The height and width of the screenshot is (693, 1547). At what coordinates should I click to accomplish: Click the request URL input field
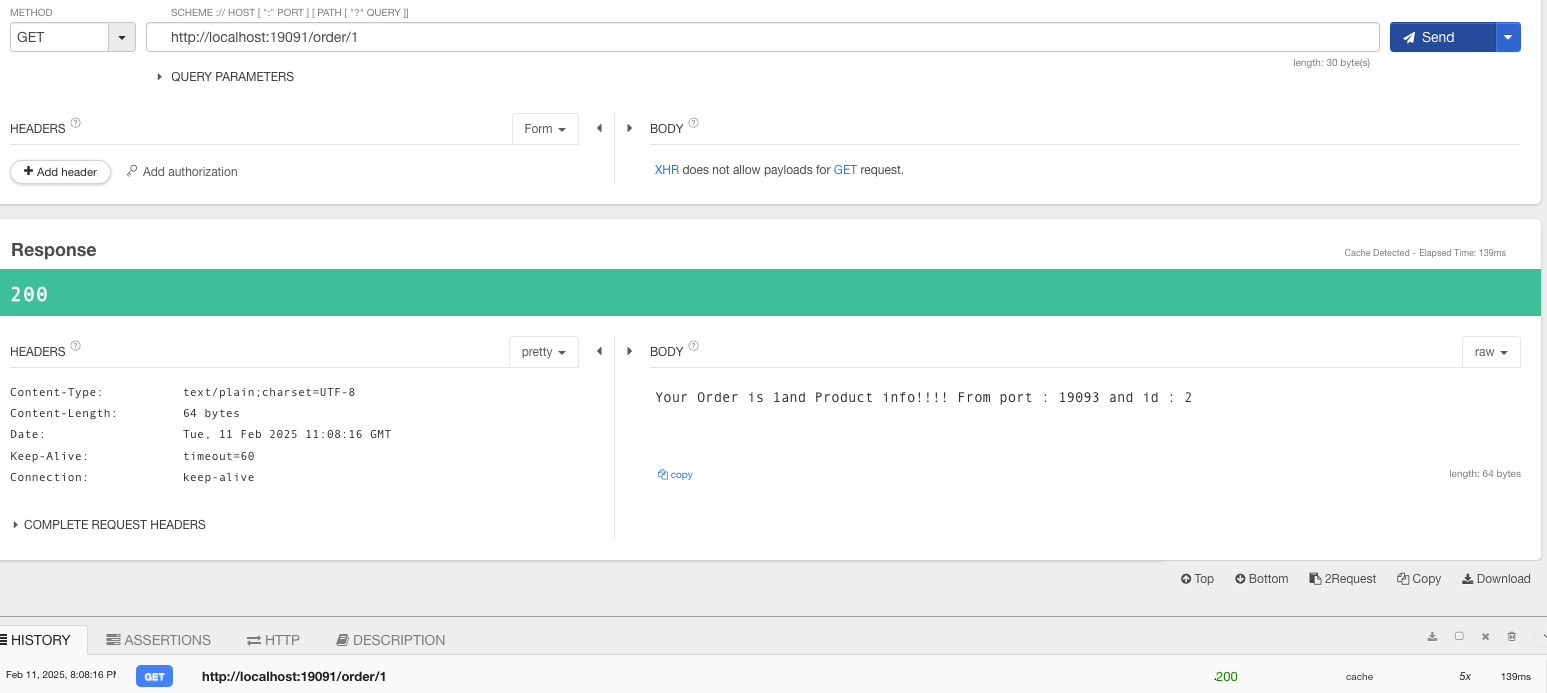pos(763,37)
